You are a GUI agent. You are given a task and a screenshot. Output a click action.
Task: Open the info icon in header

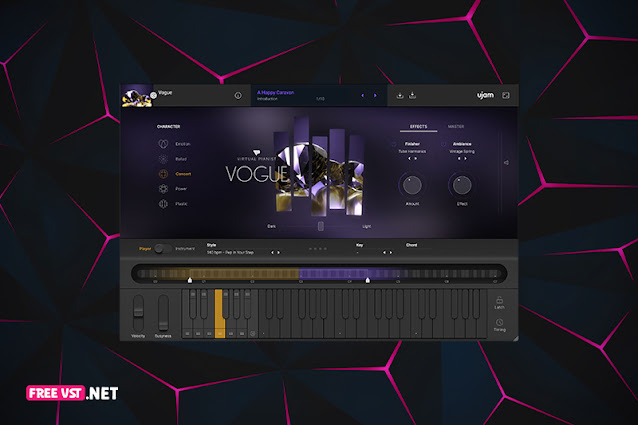click(x=238, y=96)
